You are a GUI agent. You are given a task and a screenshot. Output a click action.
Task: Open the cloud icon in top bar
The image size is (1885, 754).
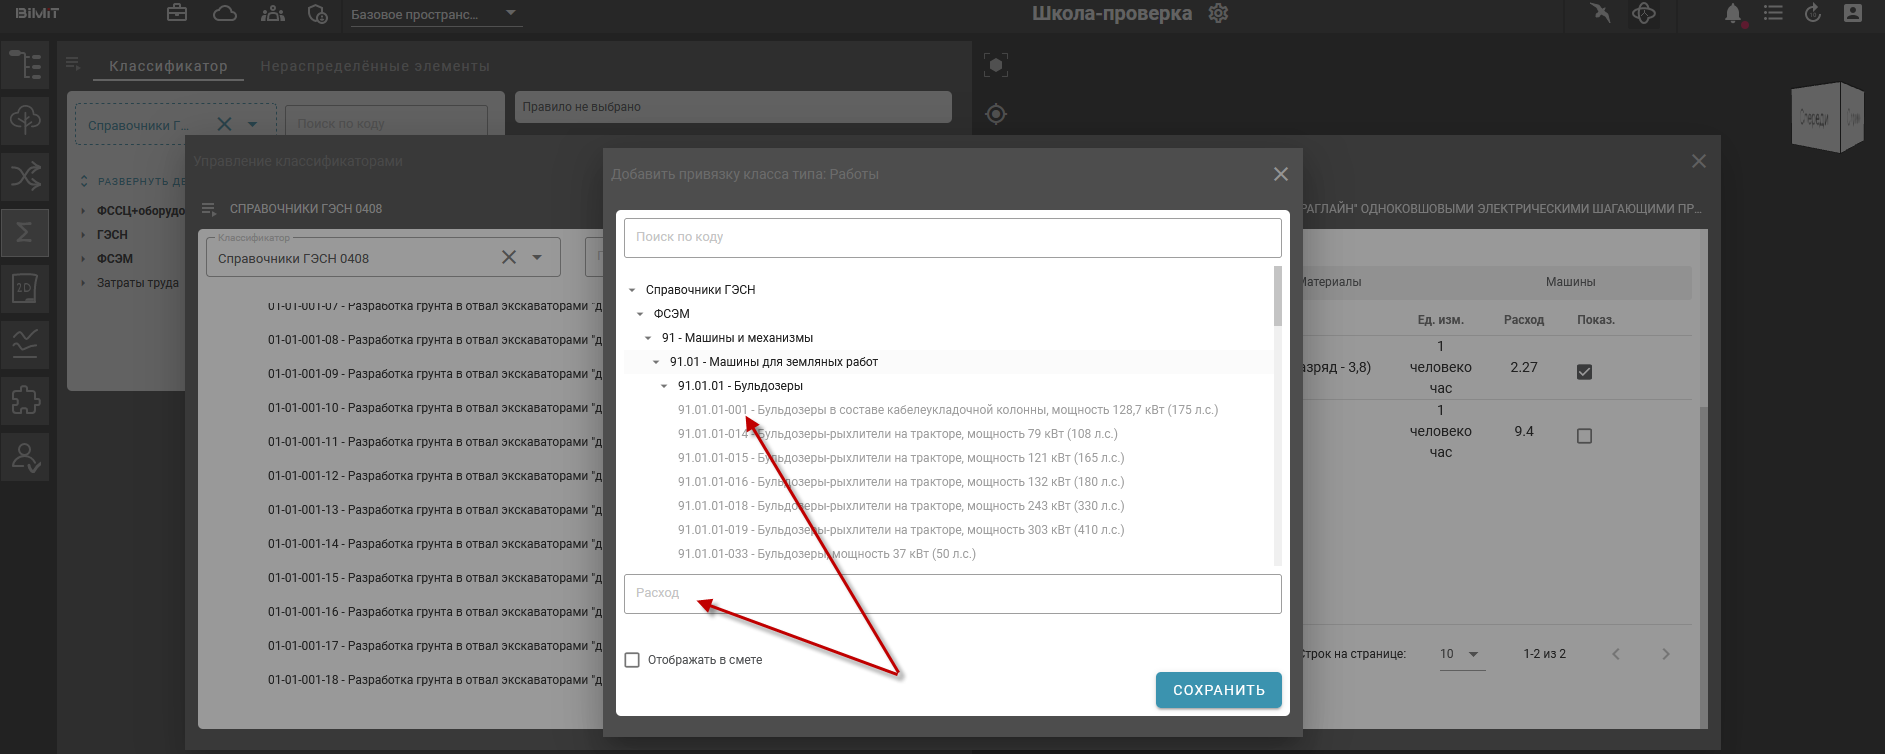click(x=225, y=13)
